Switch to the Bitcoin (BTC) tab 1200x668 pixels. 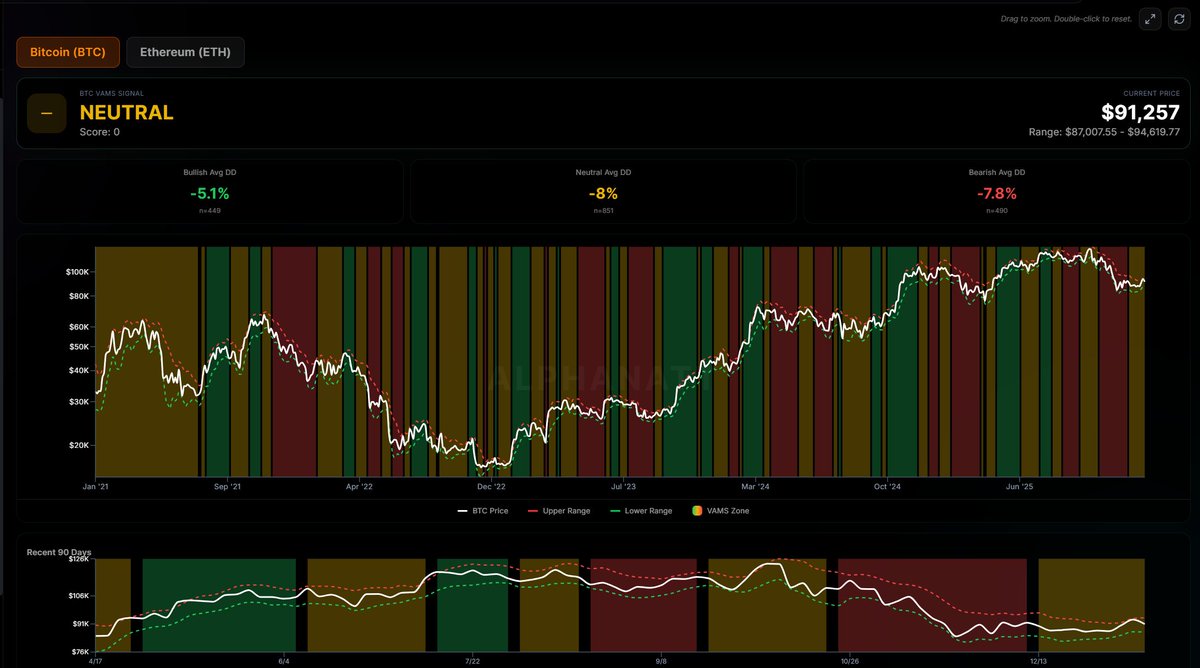(68, 52)
